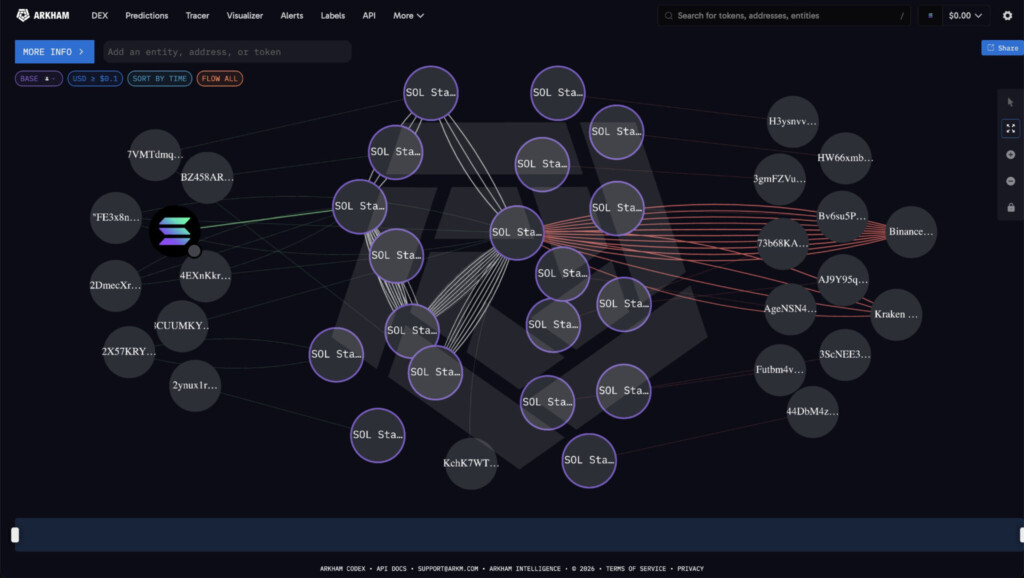
Task: Click the Share button
Action: pyautogui.click(x=1002, y=48)
